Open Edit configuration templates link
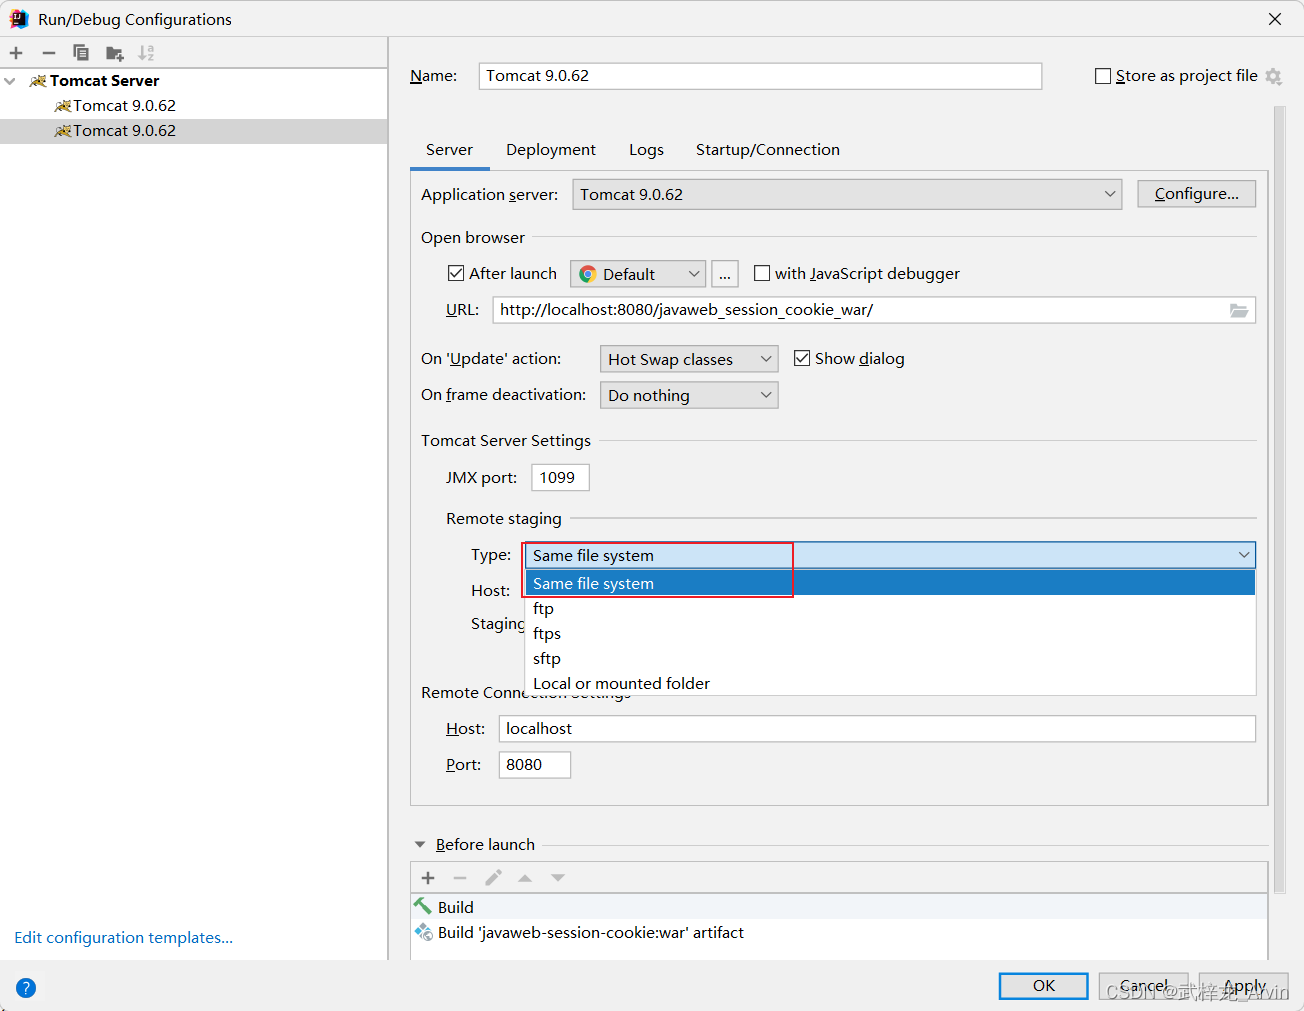Image resolution: width=1304 pixels, height=1011 pixels. pos(122,937)
